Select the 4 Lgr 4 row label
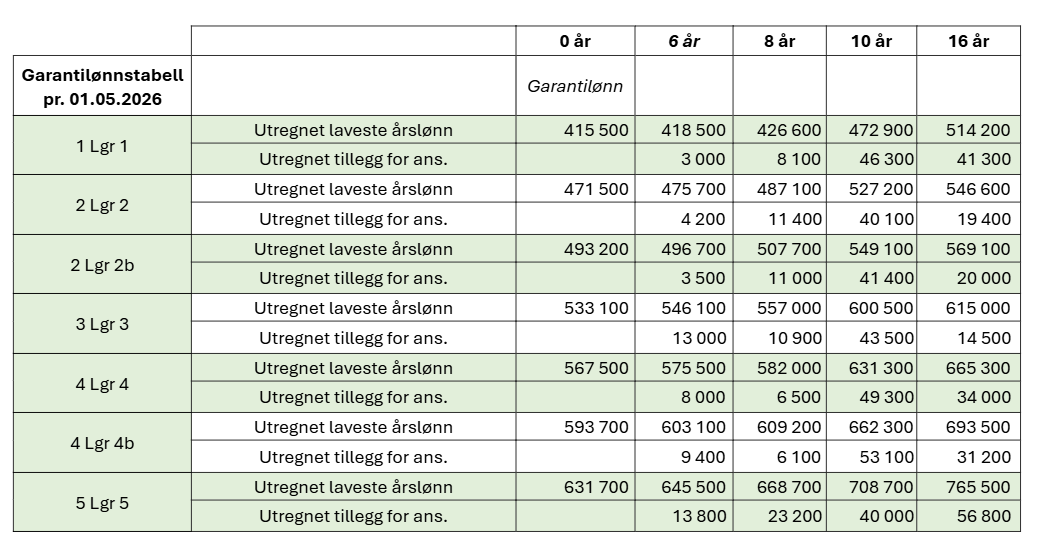 [103, 384]
